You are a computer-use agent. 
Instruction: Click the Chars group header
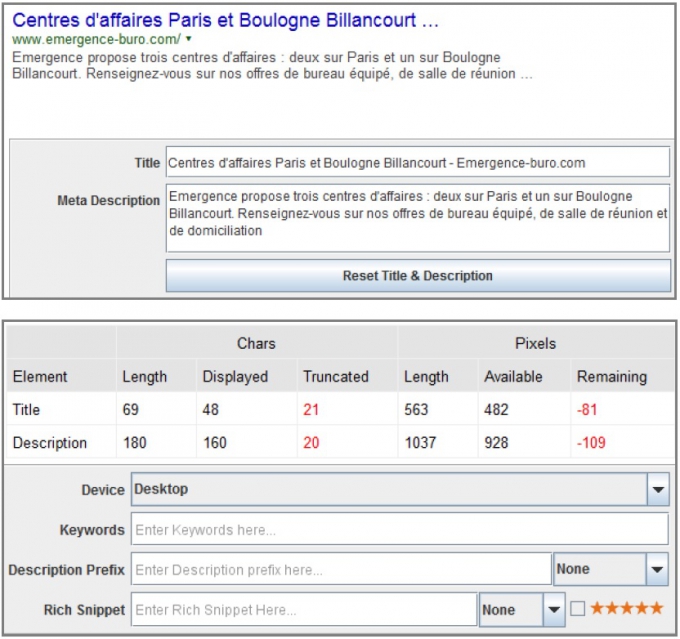coord(256,343)
